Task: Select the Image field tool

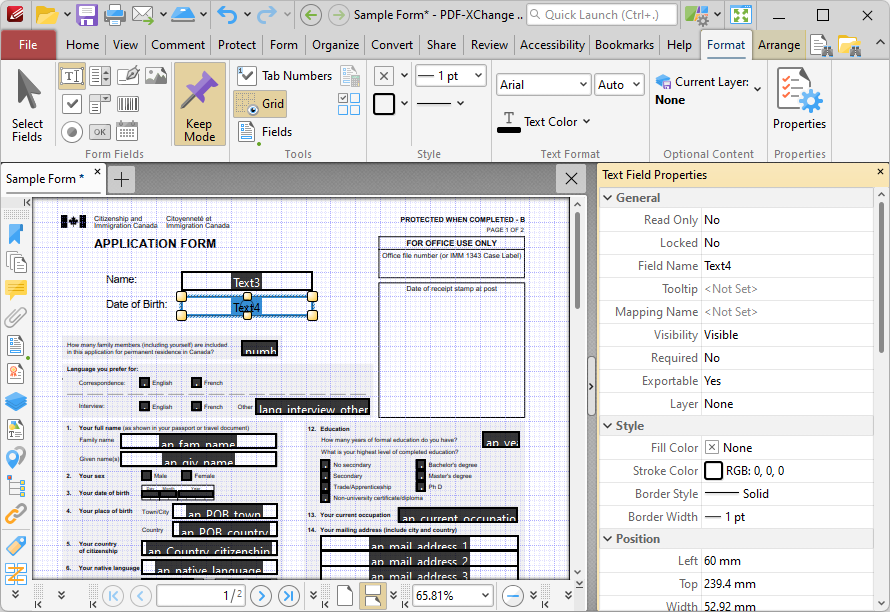Action: (x=156, y=76)
